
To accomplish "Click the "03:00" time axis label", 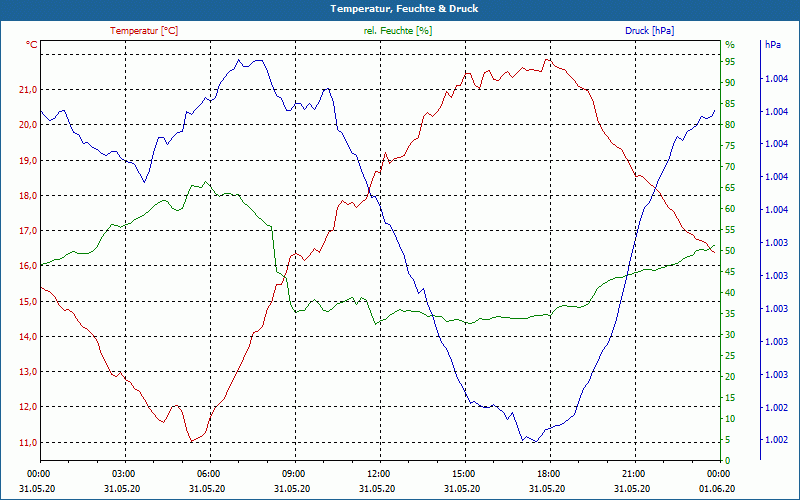I will pos(123,473).
